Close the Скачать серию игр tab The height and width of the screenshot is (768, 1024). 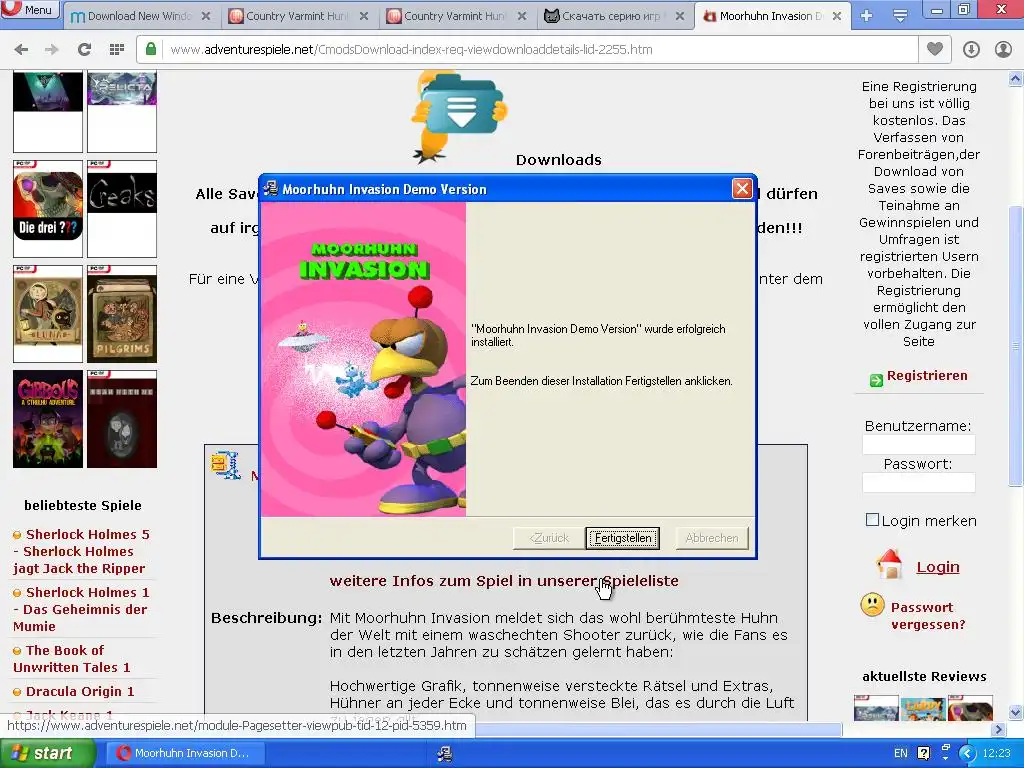680,16
